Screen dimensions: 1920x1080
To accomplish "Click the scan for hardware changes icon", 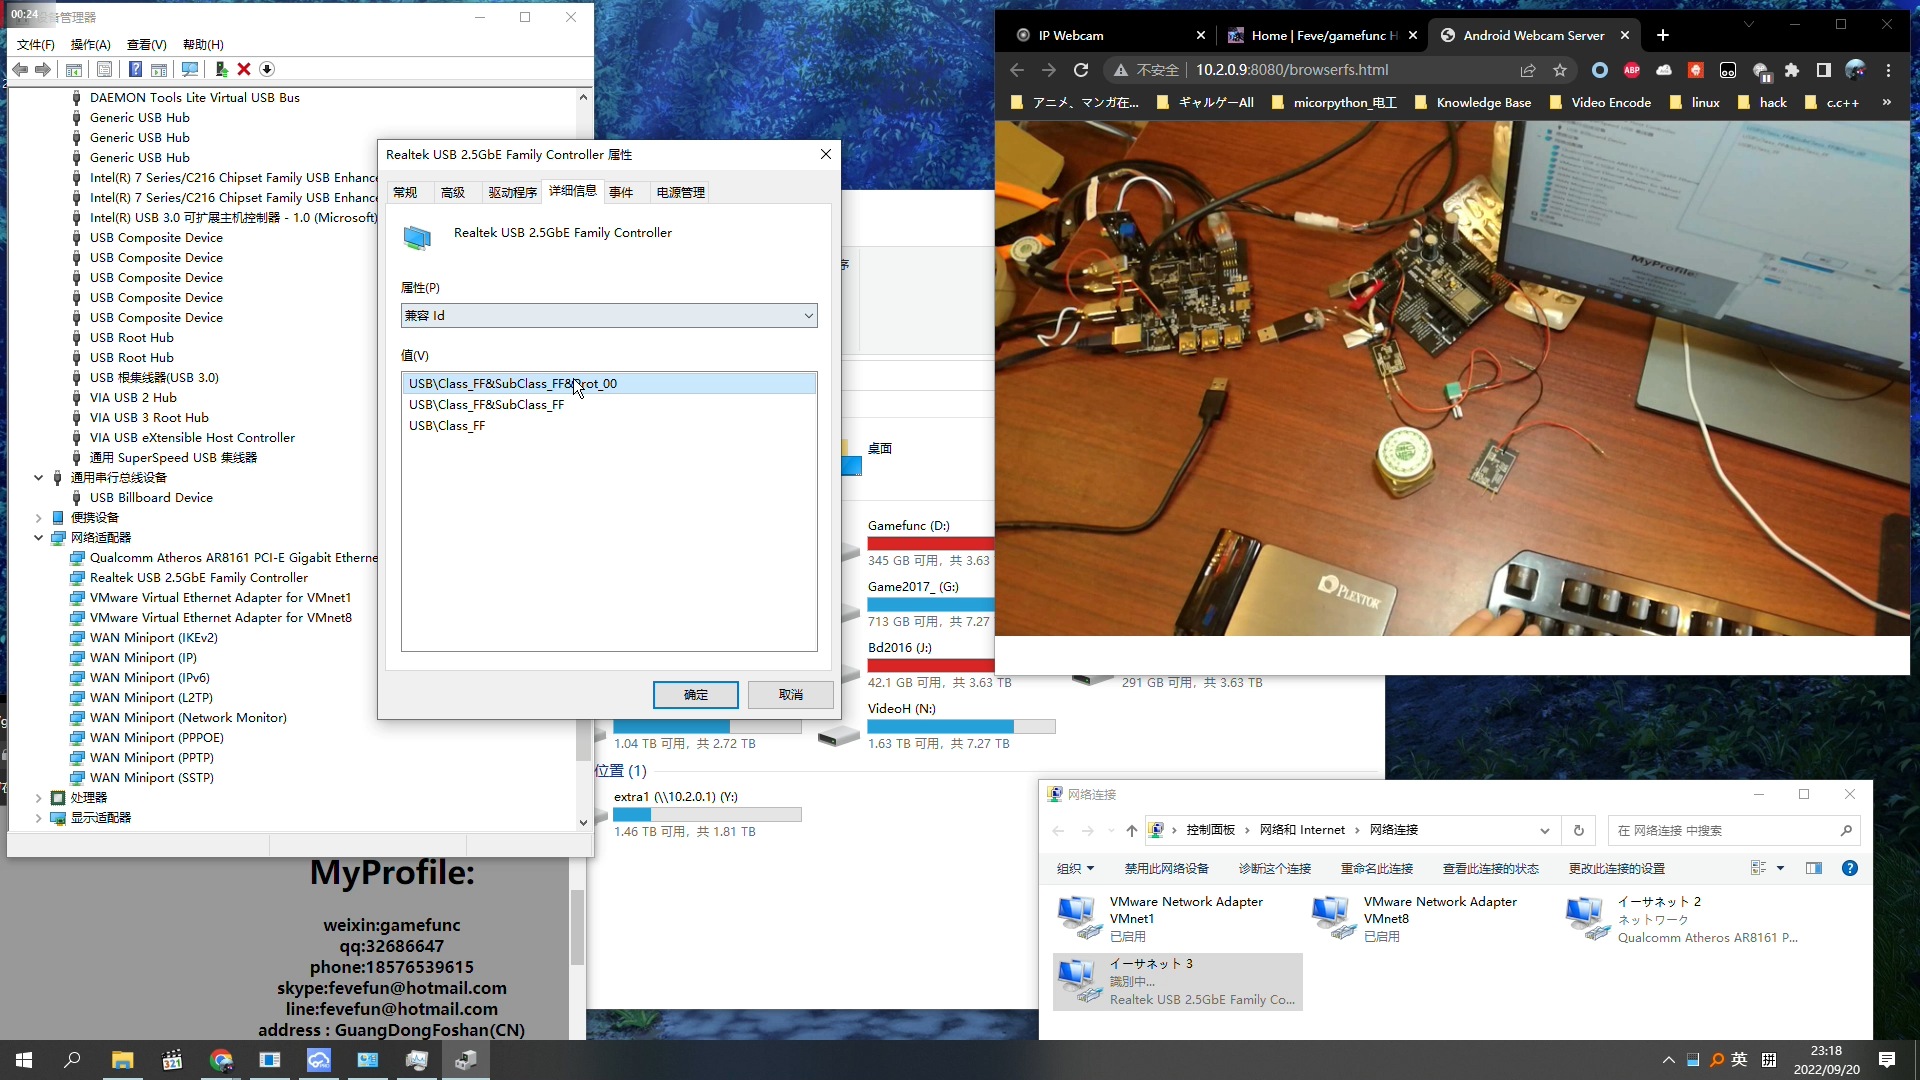I will tap(189, 69).
